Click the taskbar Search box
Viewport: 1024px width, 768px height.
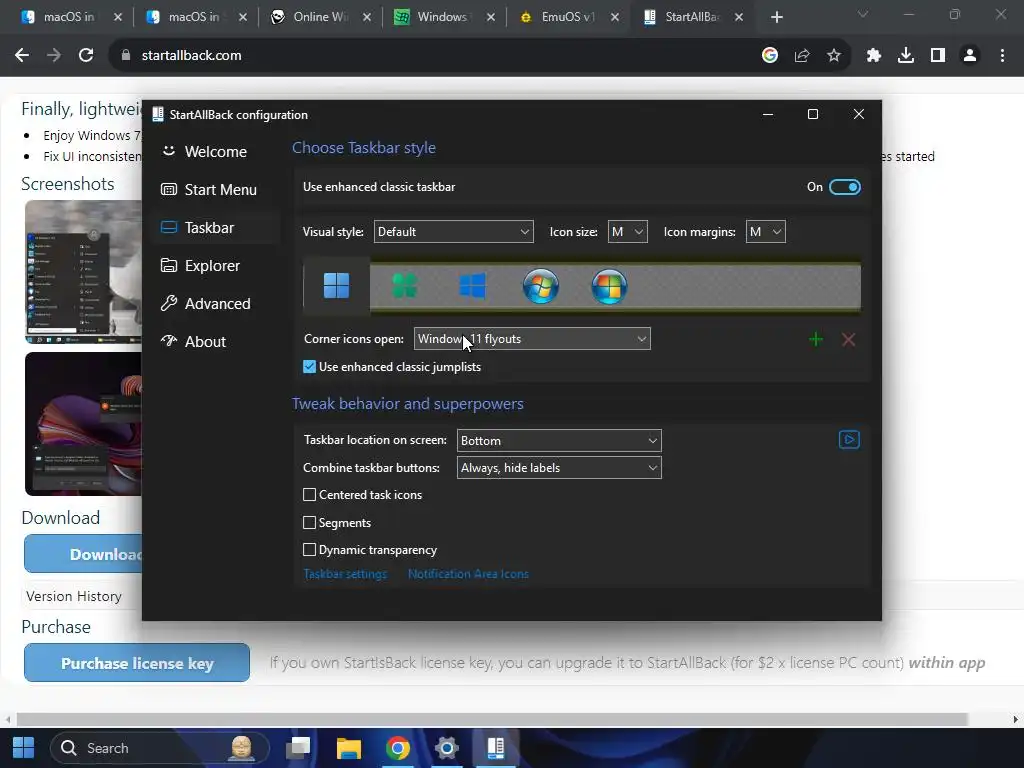[x=160, y=748]
